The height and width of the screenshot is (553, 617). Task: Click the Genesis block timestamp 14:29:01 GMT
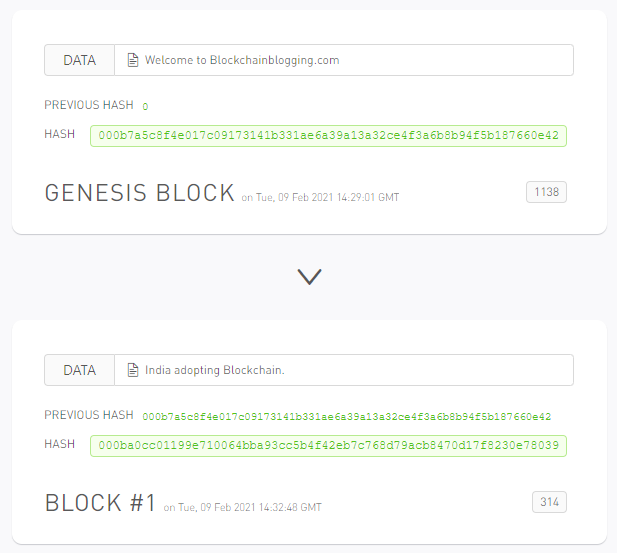coord(320,198)
